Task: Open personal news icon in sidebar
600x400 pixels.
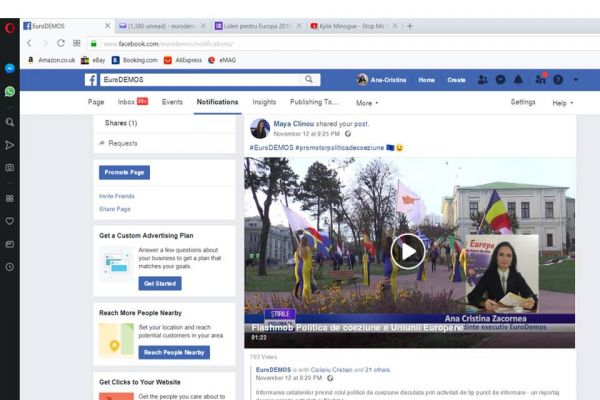Action: pyautogui.click(x=10, y=244)
